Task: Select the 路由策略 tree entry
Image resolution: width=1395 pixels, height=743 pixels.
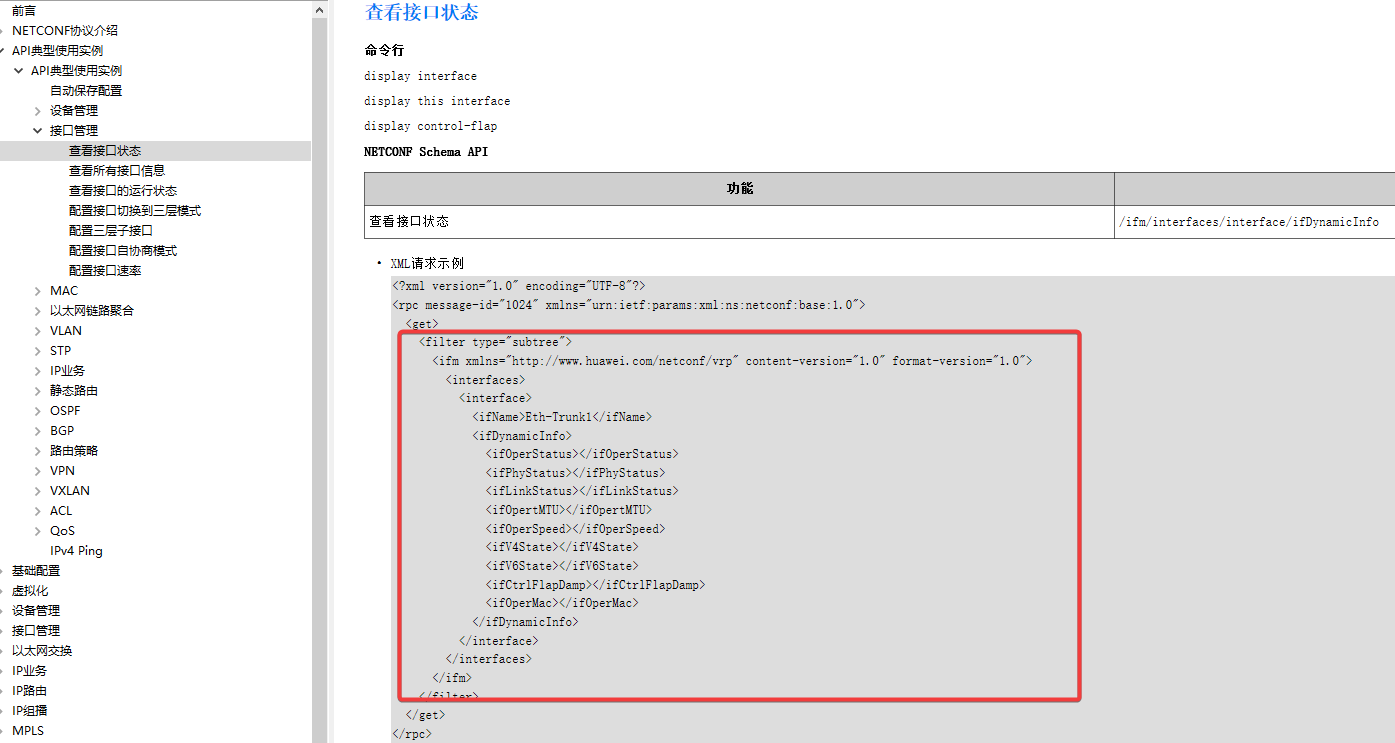Action: [x=74, y=451]
